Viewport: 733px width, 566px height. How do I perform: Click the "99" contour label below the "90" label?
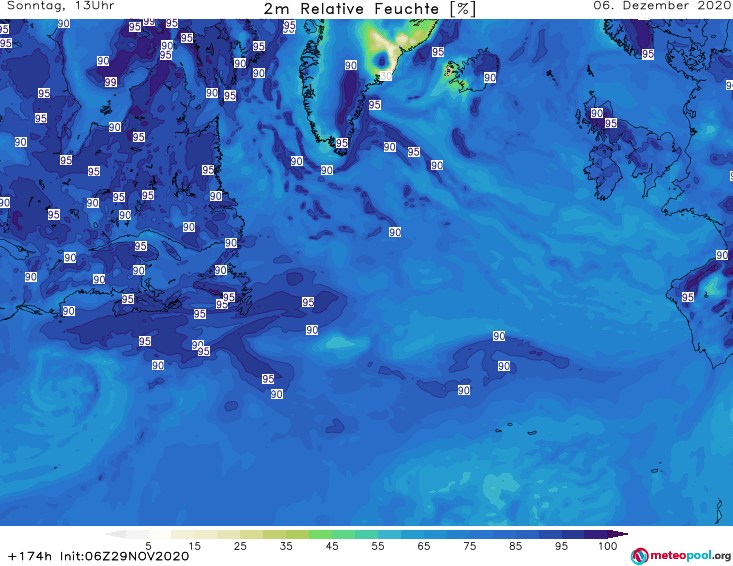pyautogui.click(x=110, y=82)
